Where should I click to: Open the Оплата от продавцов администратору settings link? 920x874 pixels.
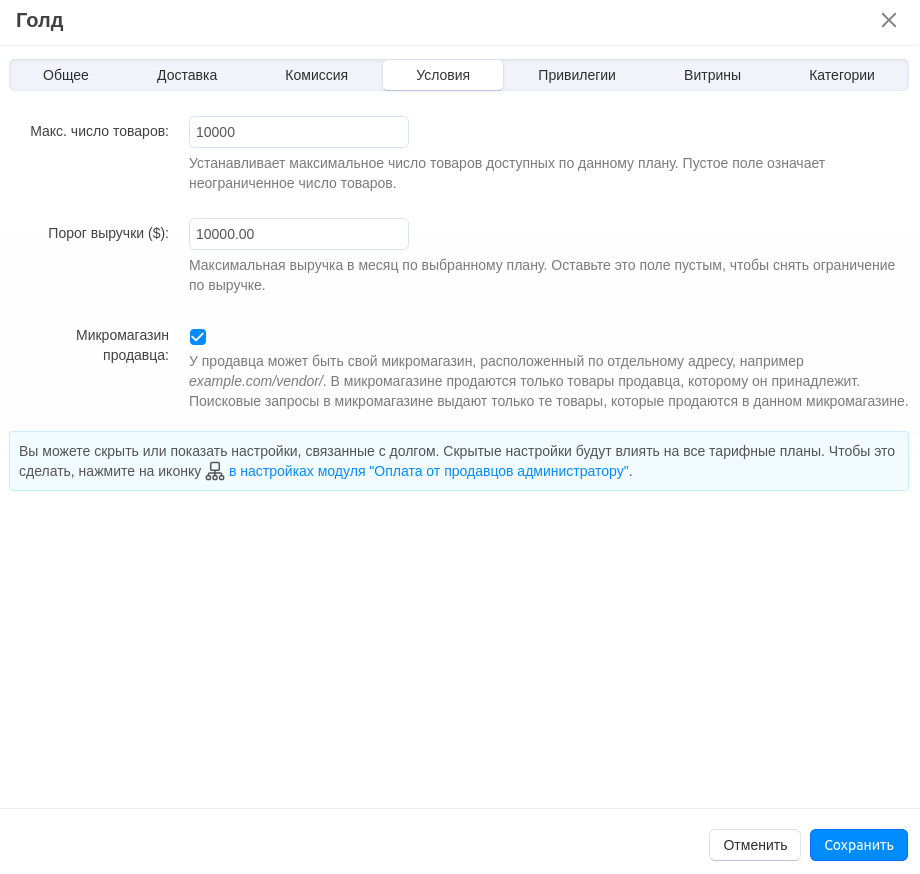tap(428, 471)
